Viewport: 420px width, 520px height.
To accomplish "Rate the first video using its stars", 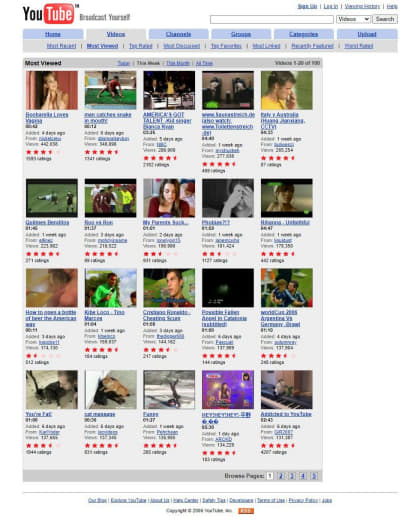I will pyautogui.click(x=43, y=152).
